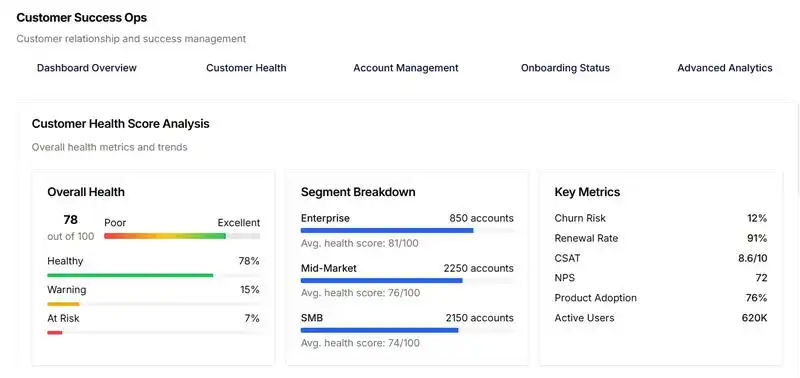Click the CSAT score value

tap(752, 258)
